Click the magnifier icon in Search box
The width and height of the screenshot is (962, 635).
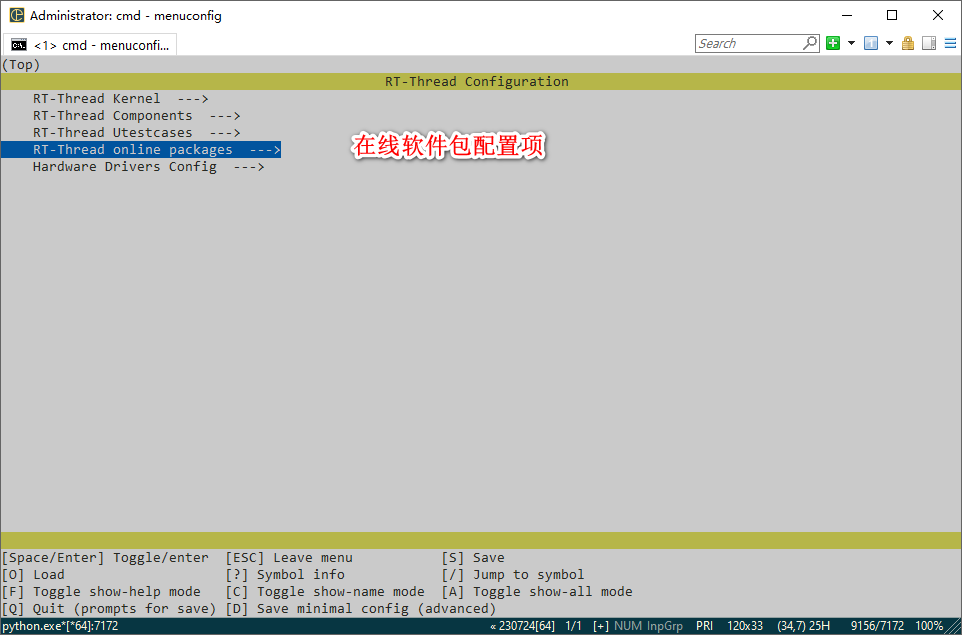[x=810, y=43]
